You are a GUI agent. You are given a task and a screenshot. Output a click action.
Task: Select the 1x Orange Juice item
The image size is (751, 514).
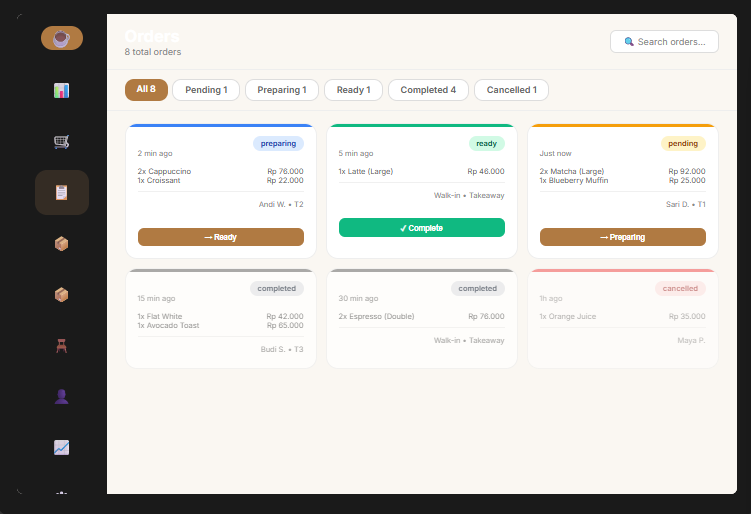(568, 317)
